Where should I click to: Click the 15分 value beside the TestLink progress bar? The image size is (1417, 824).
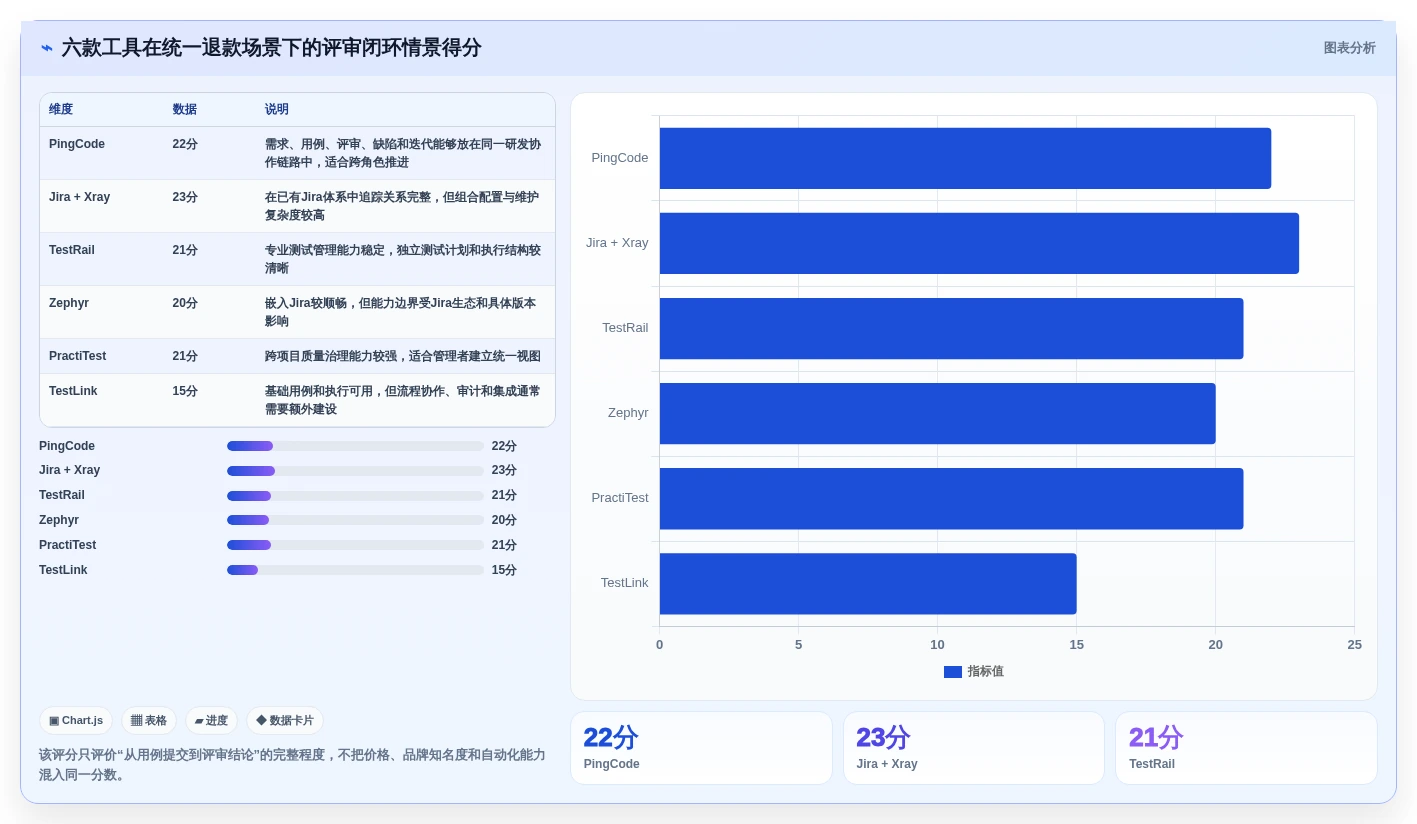(x=504, y=570)
